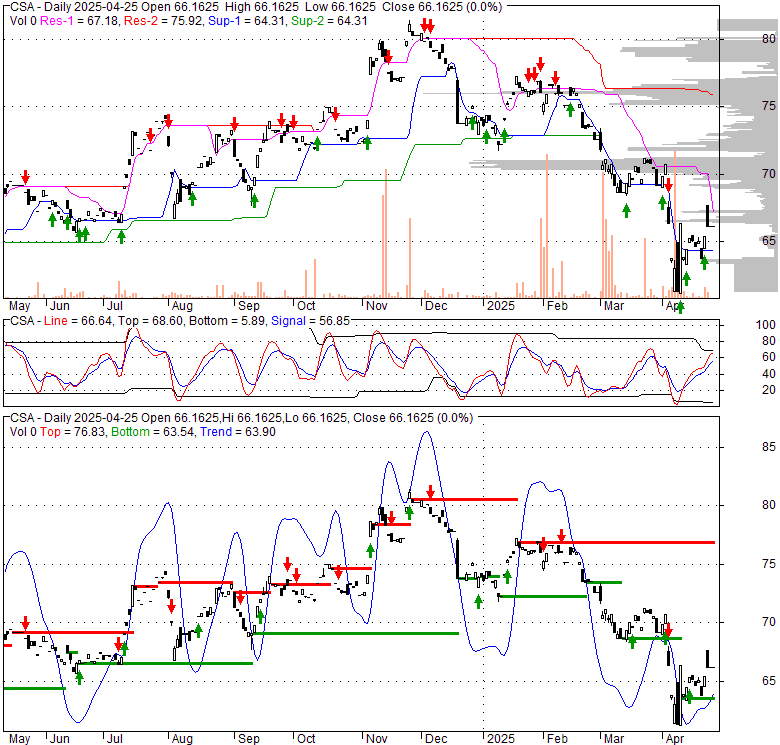
Task: Click the 75 price label on lower chart axis
Action: pyautogui.click(x=769, y=563)
